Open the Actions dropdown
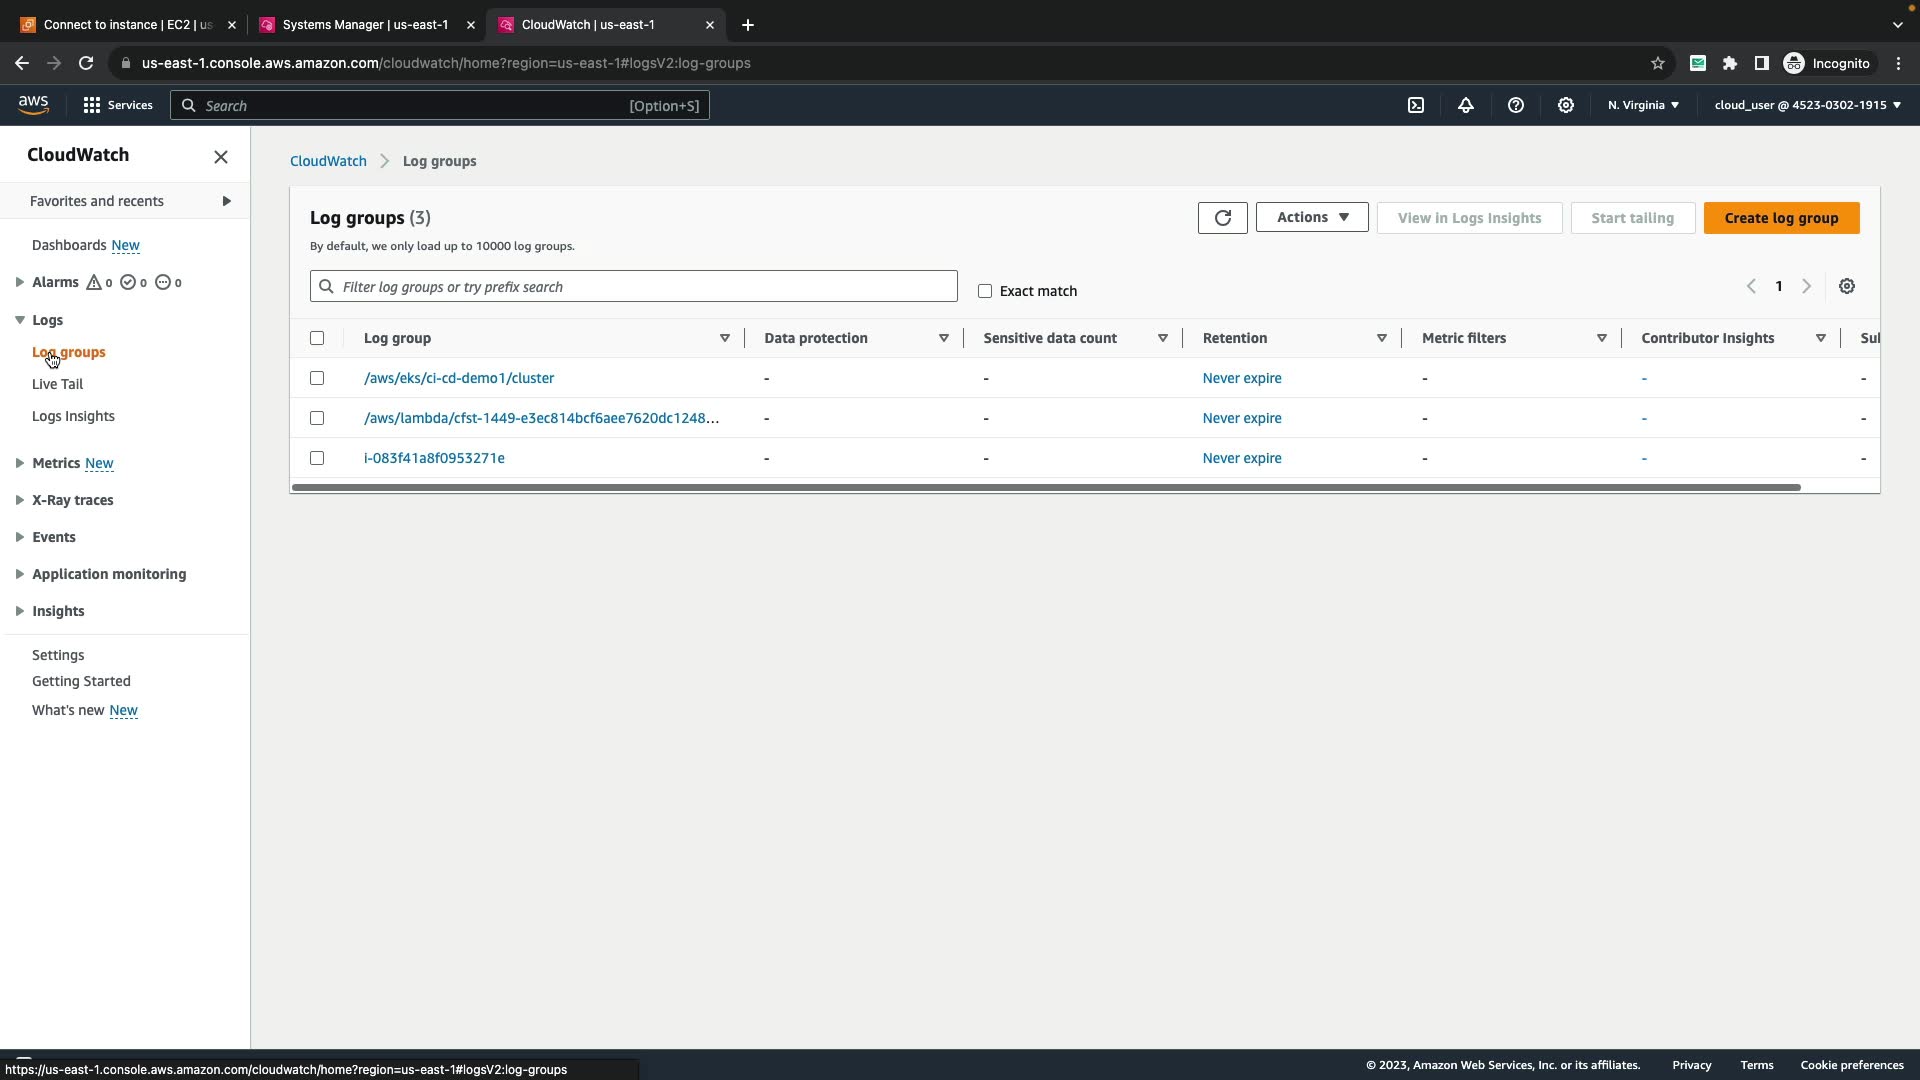The height and width of the screenshot is (1080, 1920). click(1312, 217)
